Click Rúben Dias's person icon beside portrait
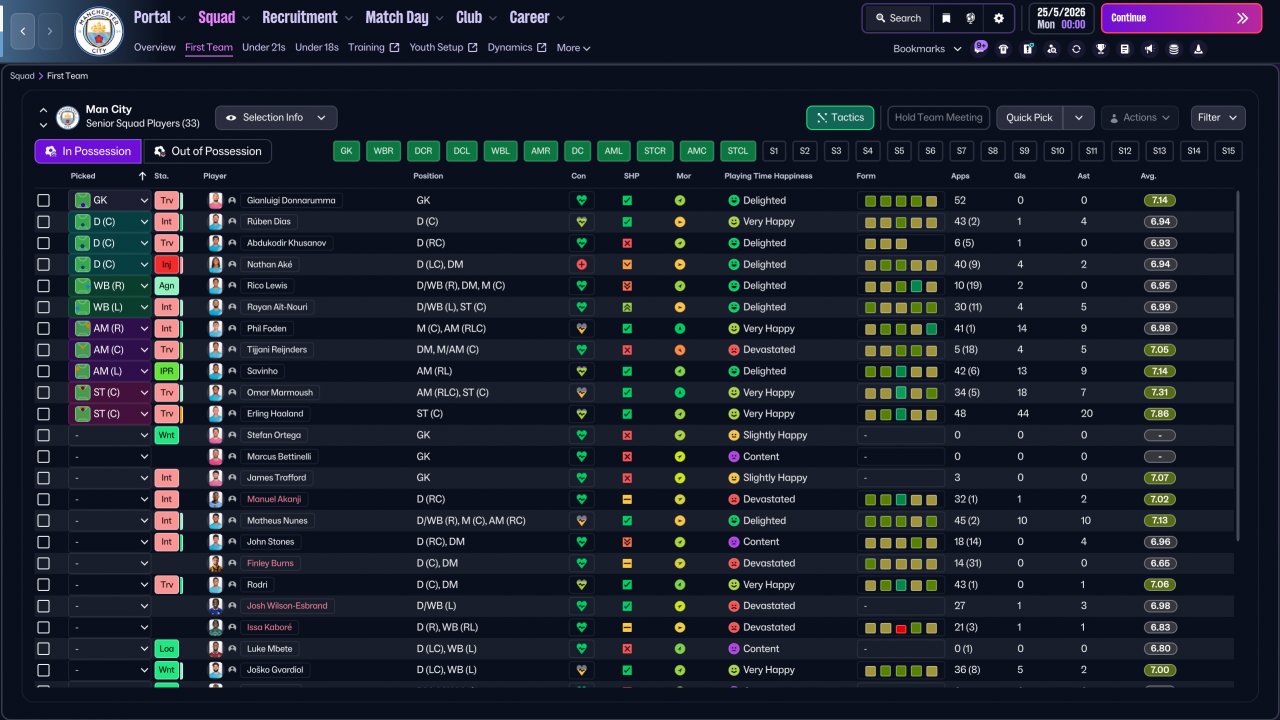Screen dimensions: 1280x720 (x=232, y=222)
